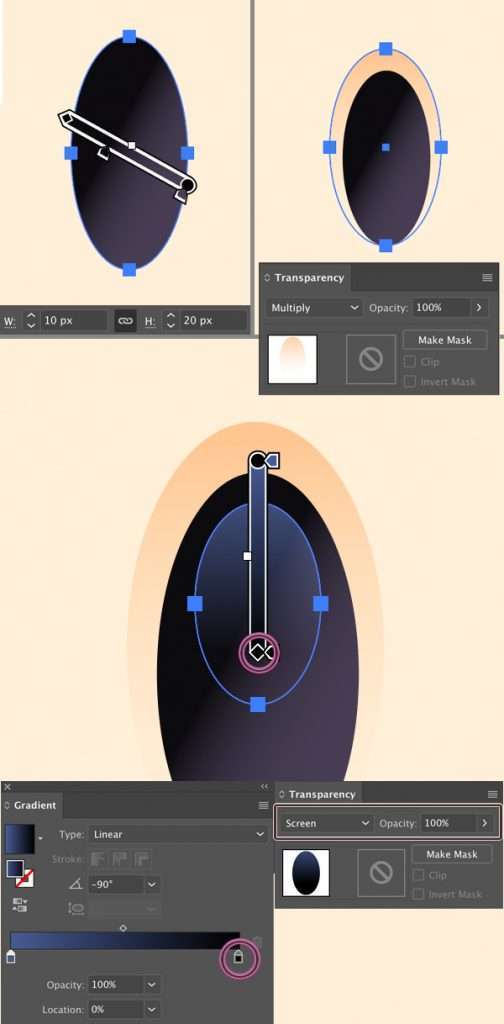
Task: Select the Gradient panel tab
Action: [30, 805]
